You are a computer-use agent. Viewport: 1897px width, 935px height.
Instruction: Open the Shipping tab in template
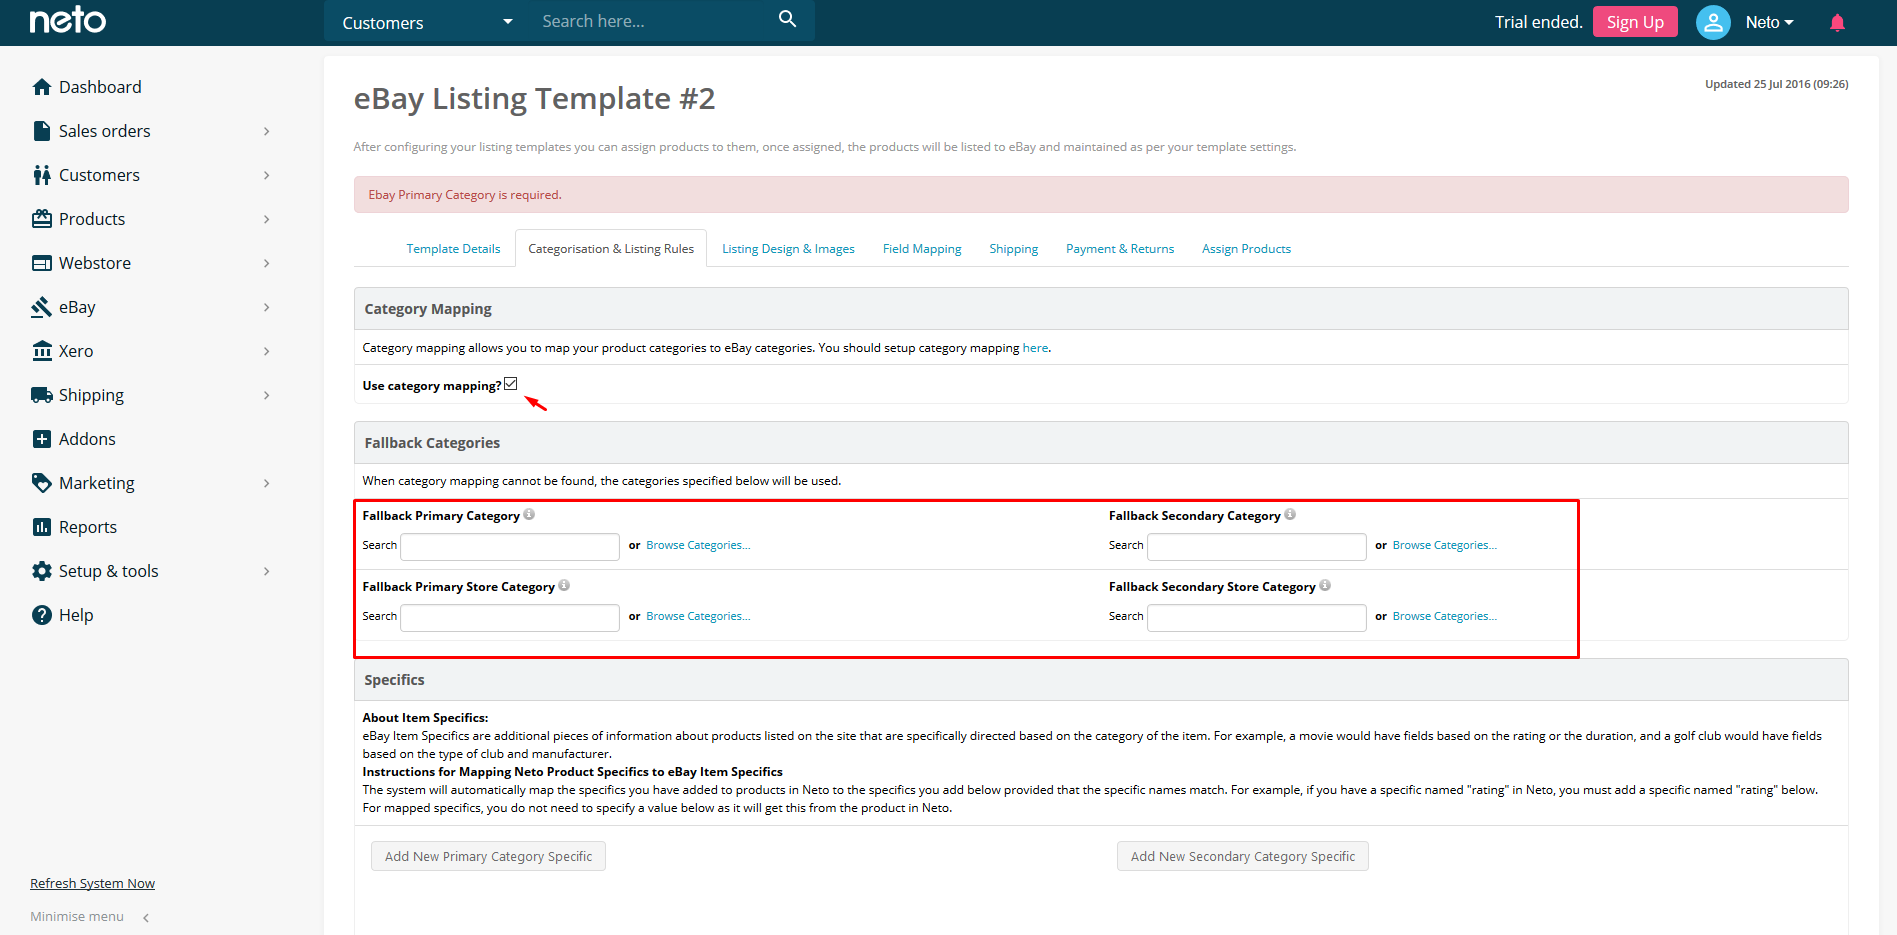pos(1014,249)
